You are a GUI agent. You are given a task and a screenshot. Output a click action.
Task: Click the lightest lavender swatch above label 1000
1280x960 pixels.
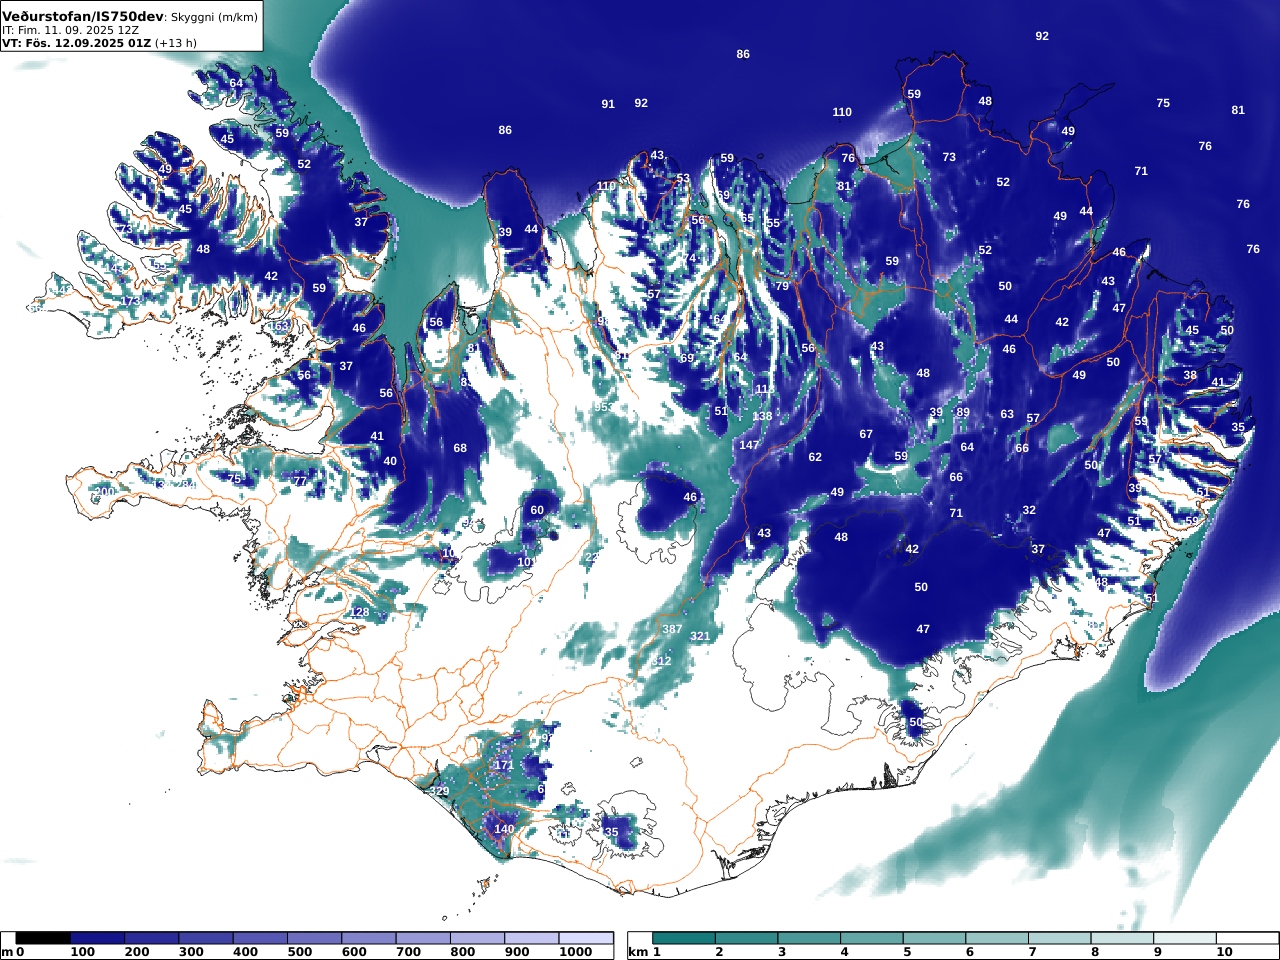(585, 938)
